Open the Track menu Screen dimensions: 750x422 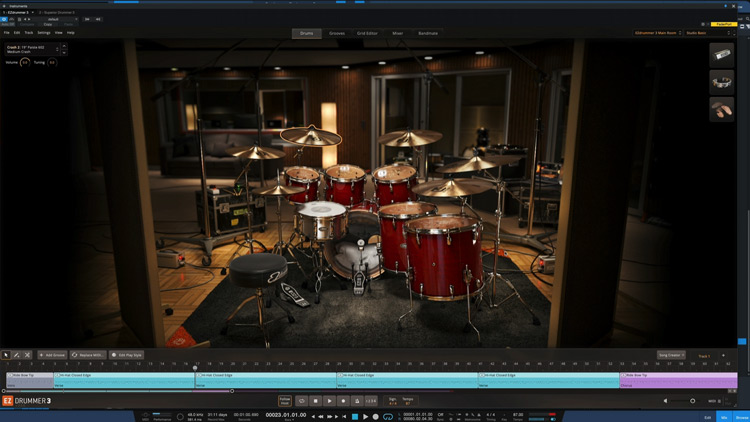click(29, 33)
